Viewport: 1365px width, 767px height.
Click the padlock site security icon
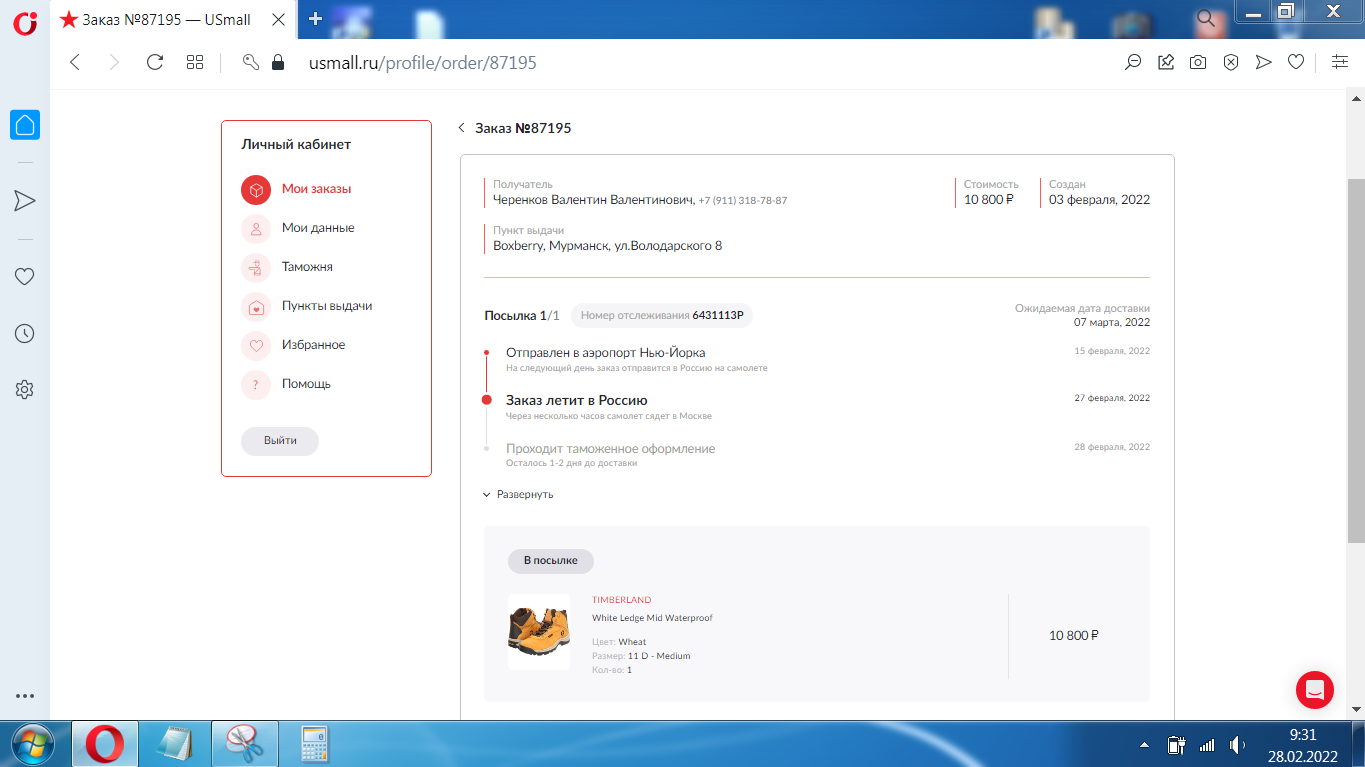click(x=278, y=62)
